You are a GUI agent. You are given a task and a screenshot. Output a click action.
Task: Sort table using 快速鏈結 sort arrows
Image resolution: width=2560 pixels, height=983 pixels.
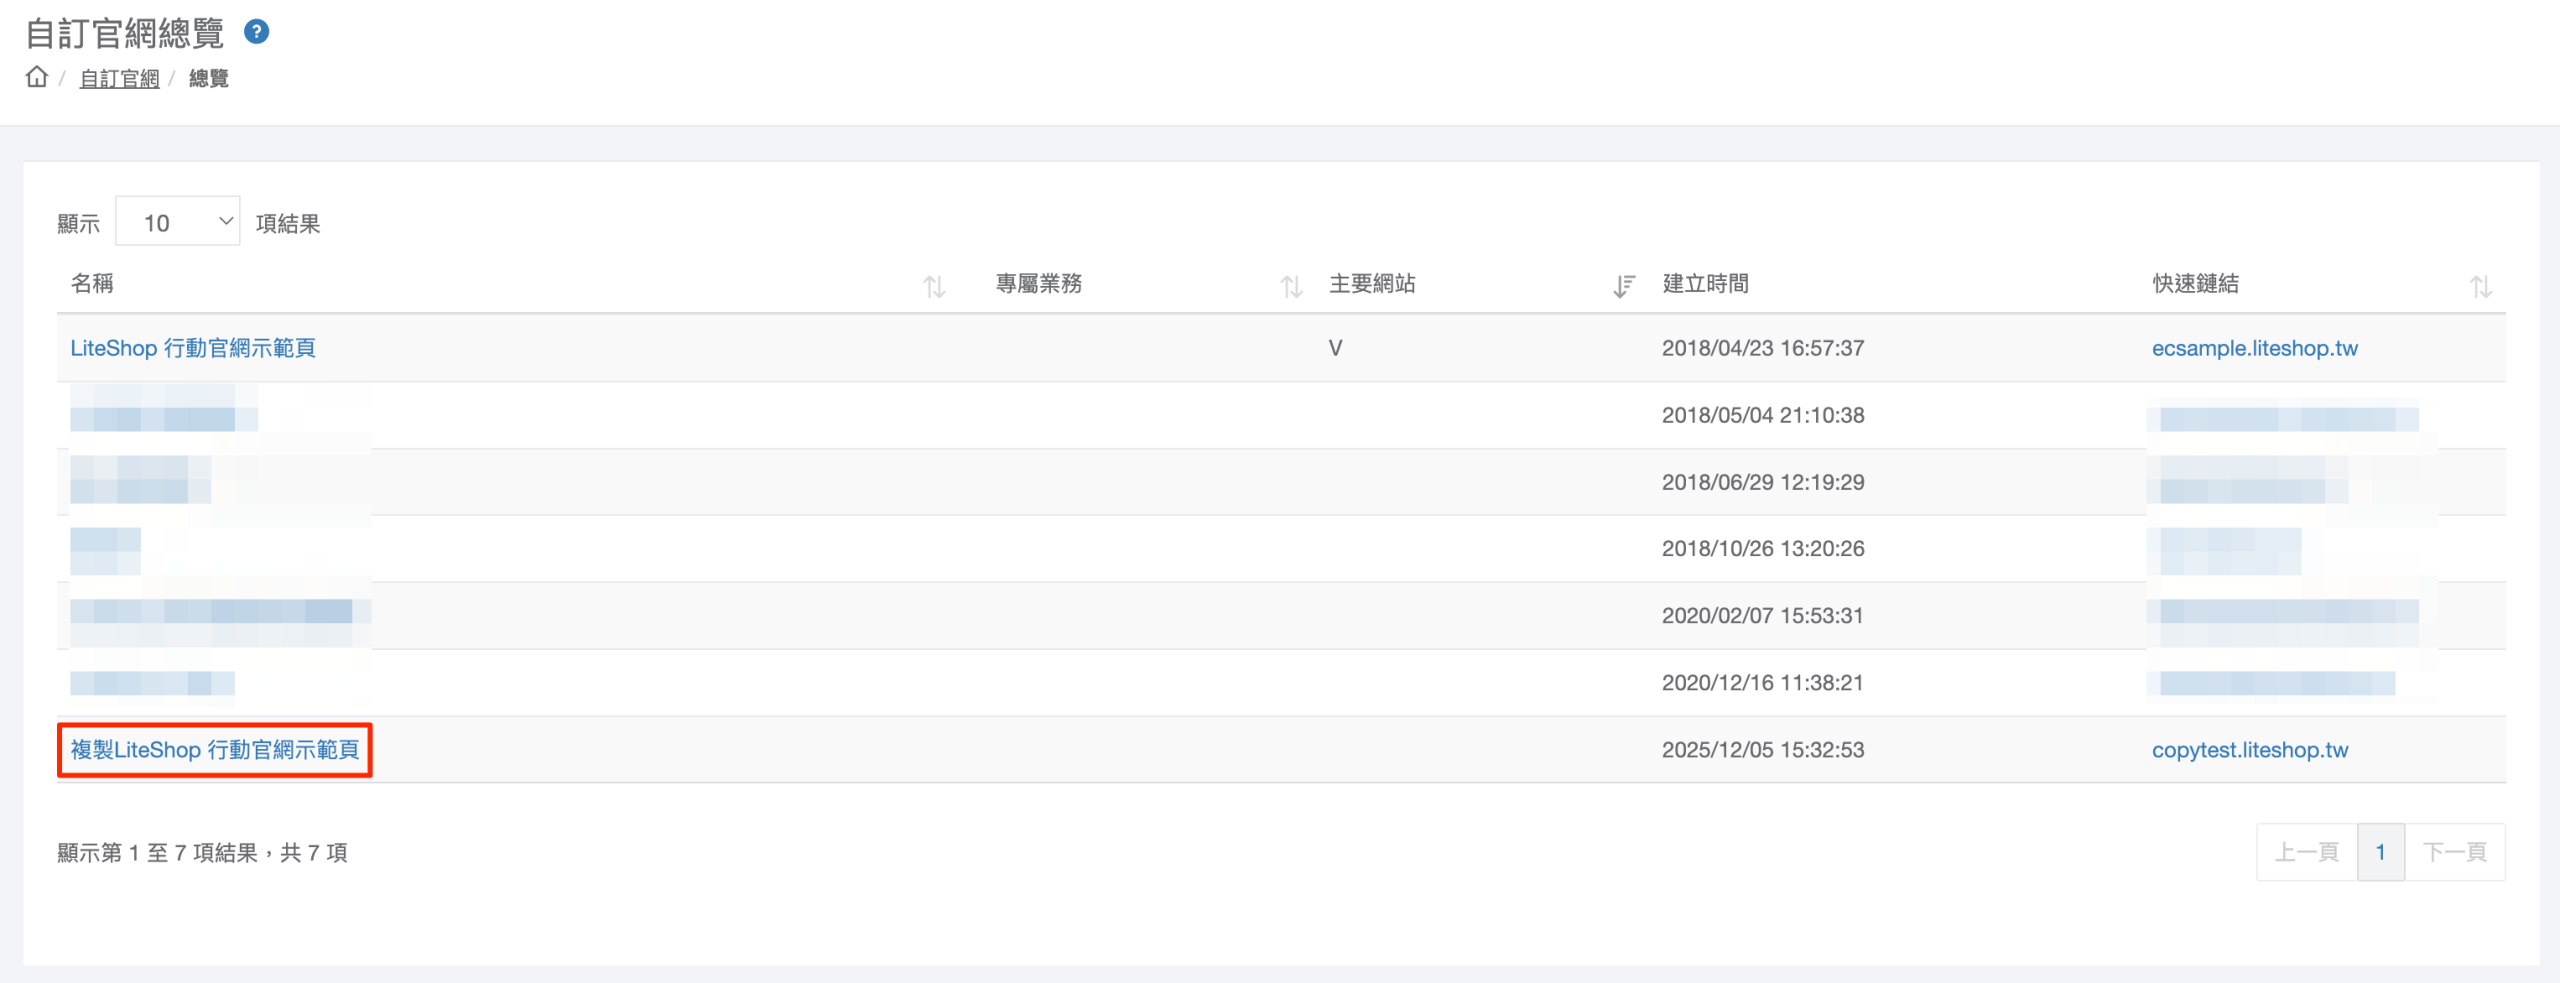[x=2480, y=287]
